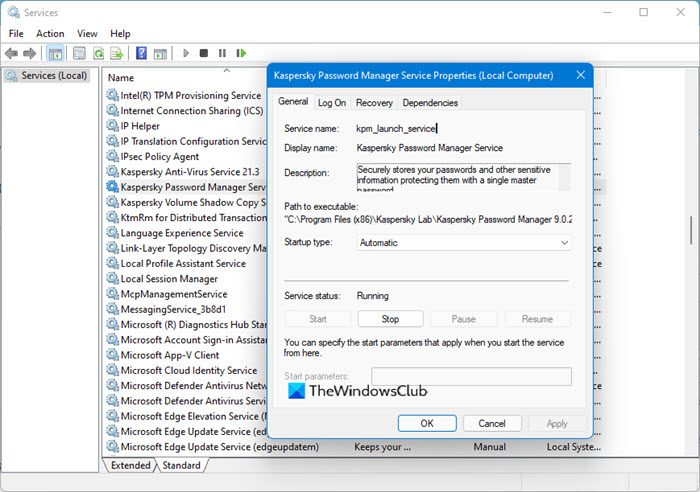700x492 pixels.
Task: Select IP Translation Configuration Service row
Action: tap(186, 141)
